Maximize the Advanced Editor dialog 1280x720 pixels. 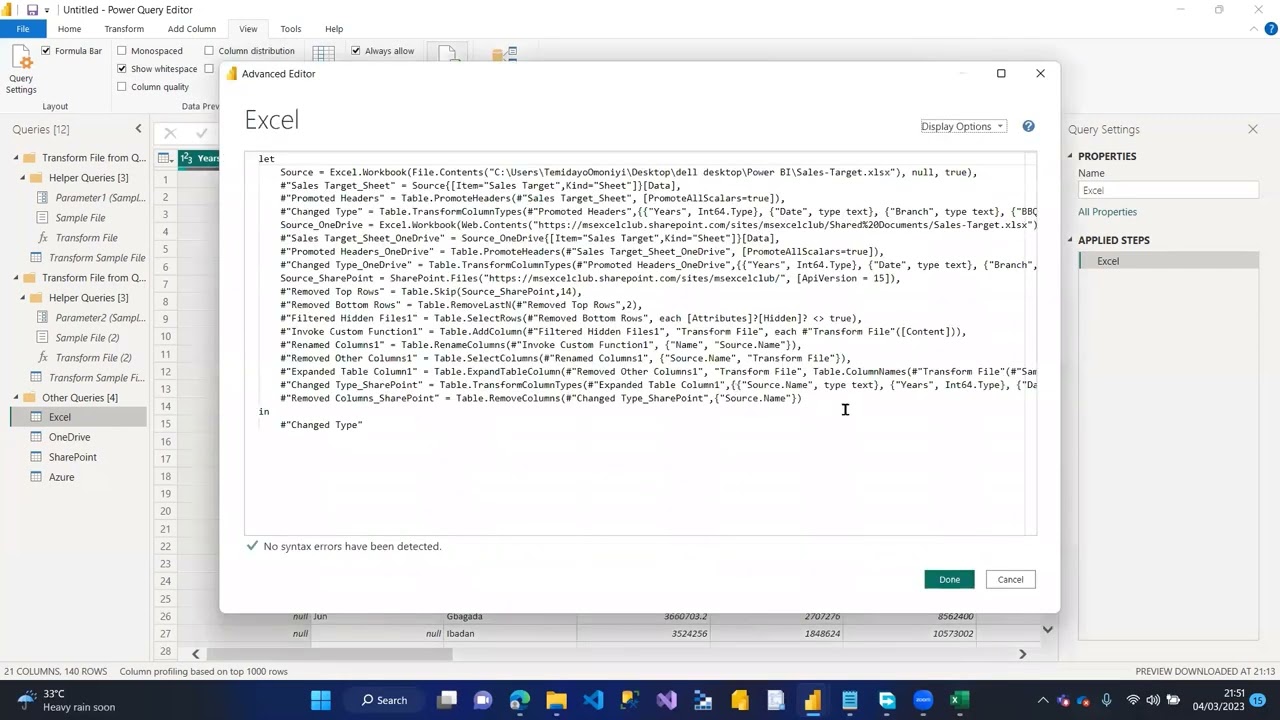1001,73
